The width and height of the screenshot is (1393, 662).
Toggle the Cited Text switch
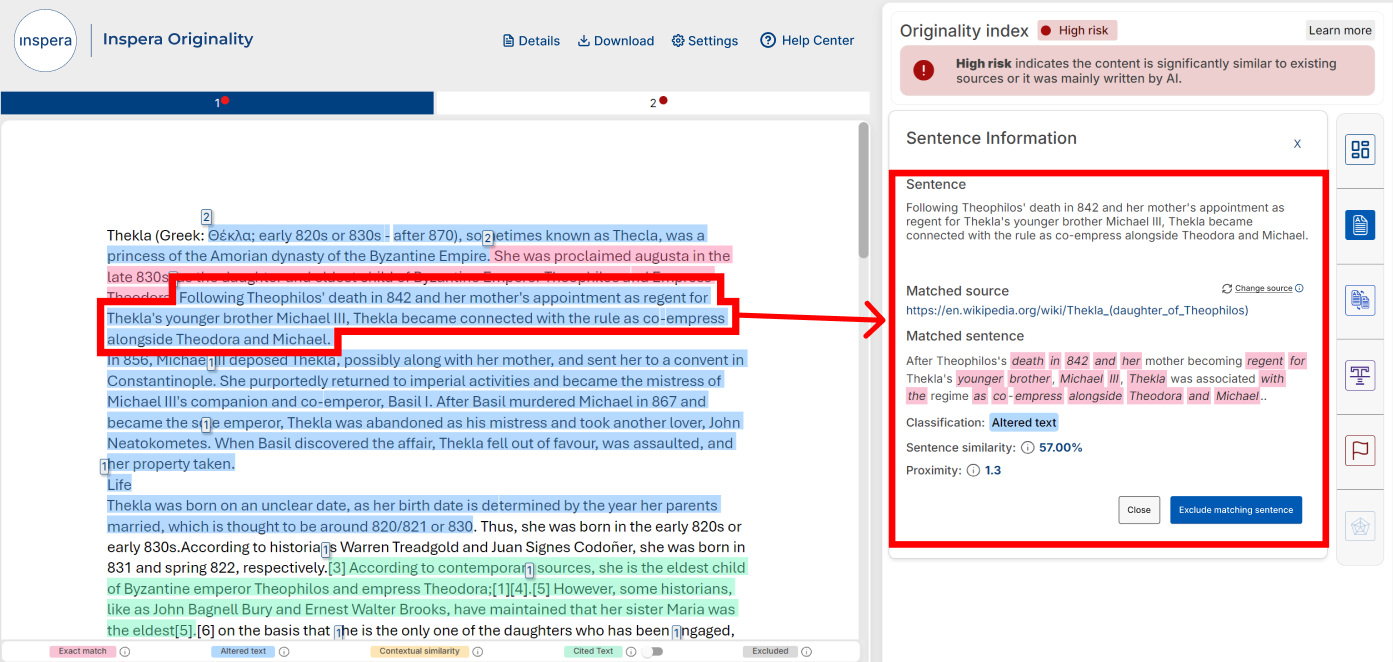[652, 651]
